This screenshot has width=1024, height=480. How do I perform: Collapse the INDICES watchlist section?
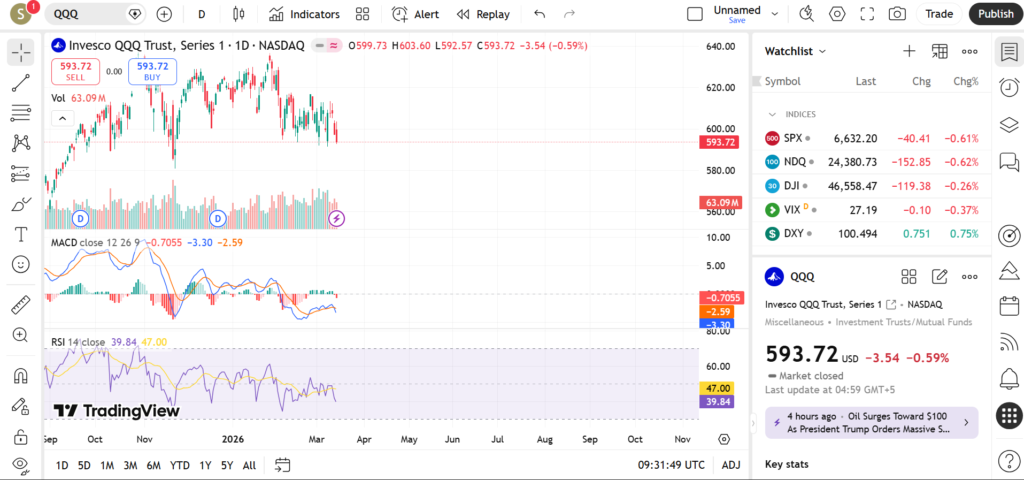772,114
